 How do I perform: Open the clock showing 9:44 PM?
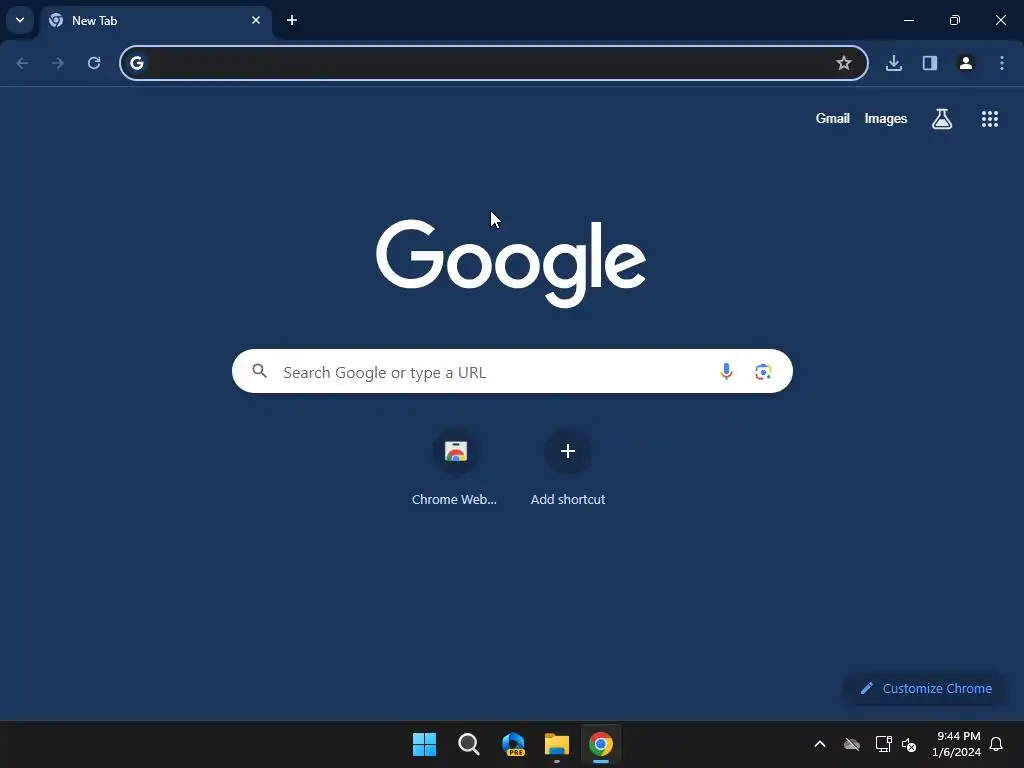957,744
